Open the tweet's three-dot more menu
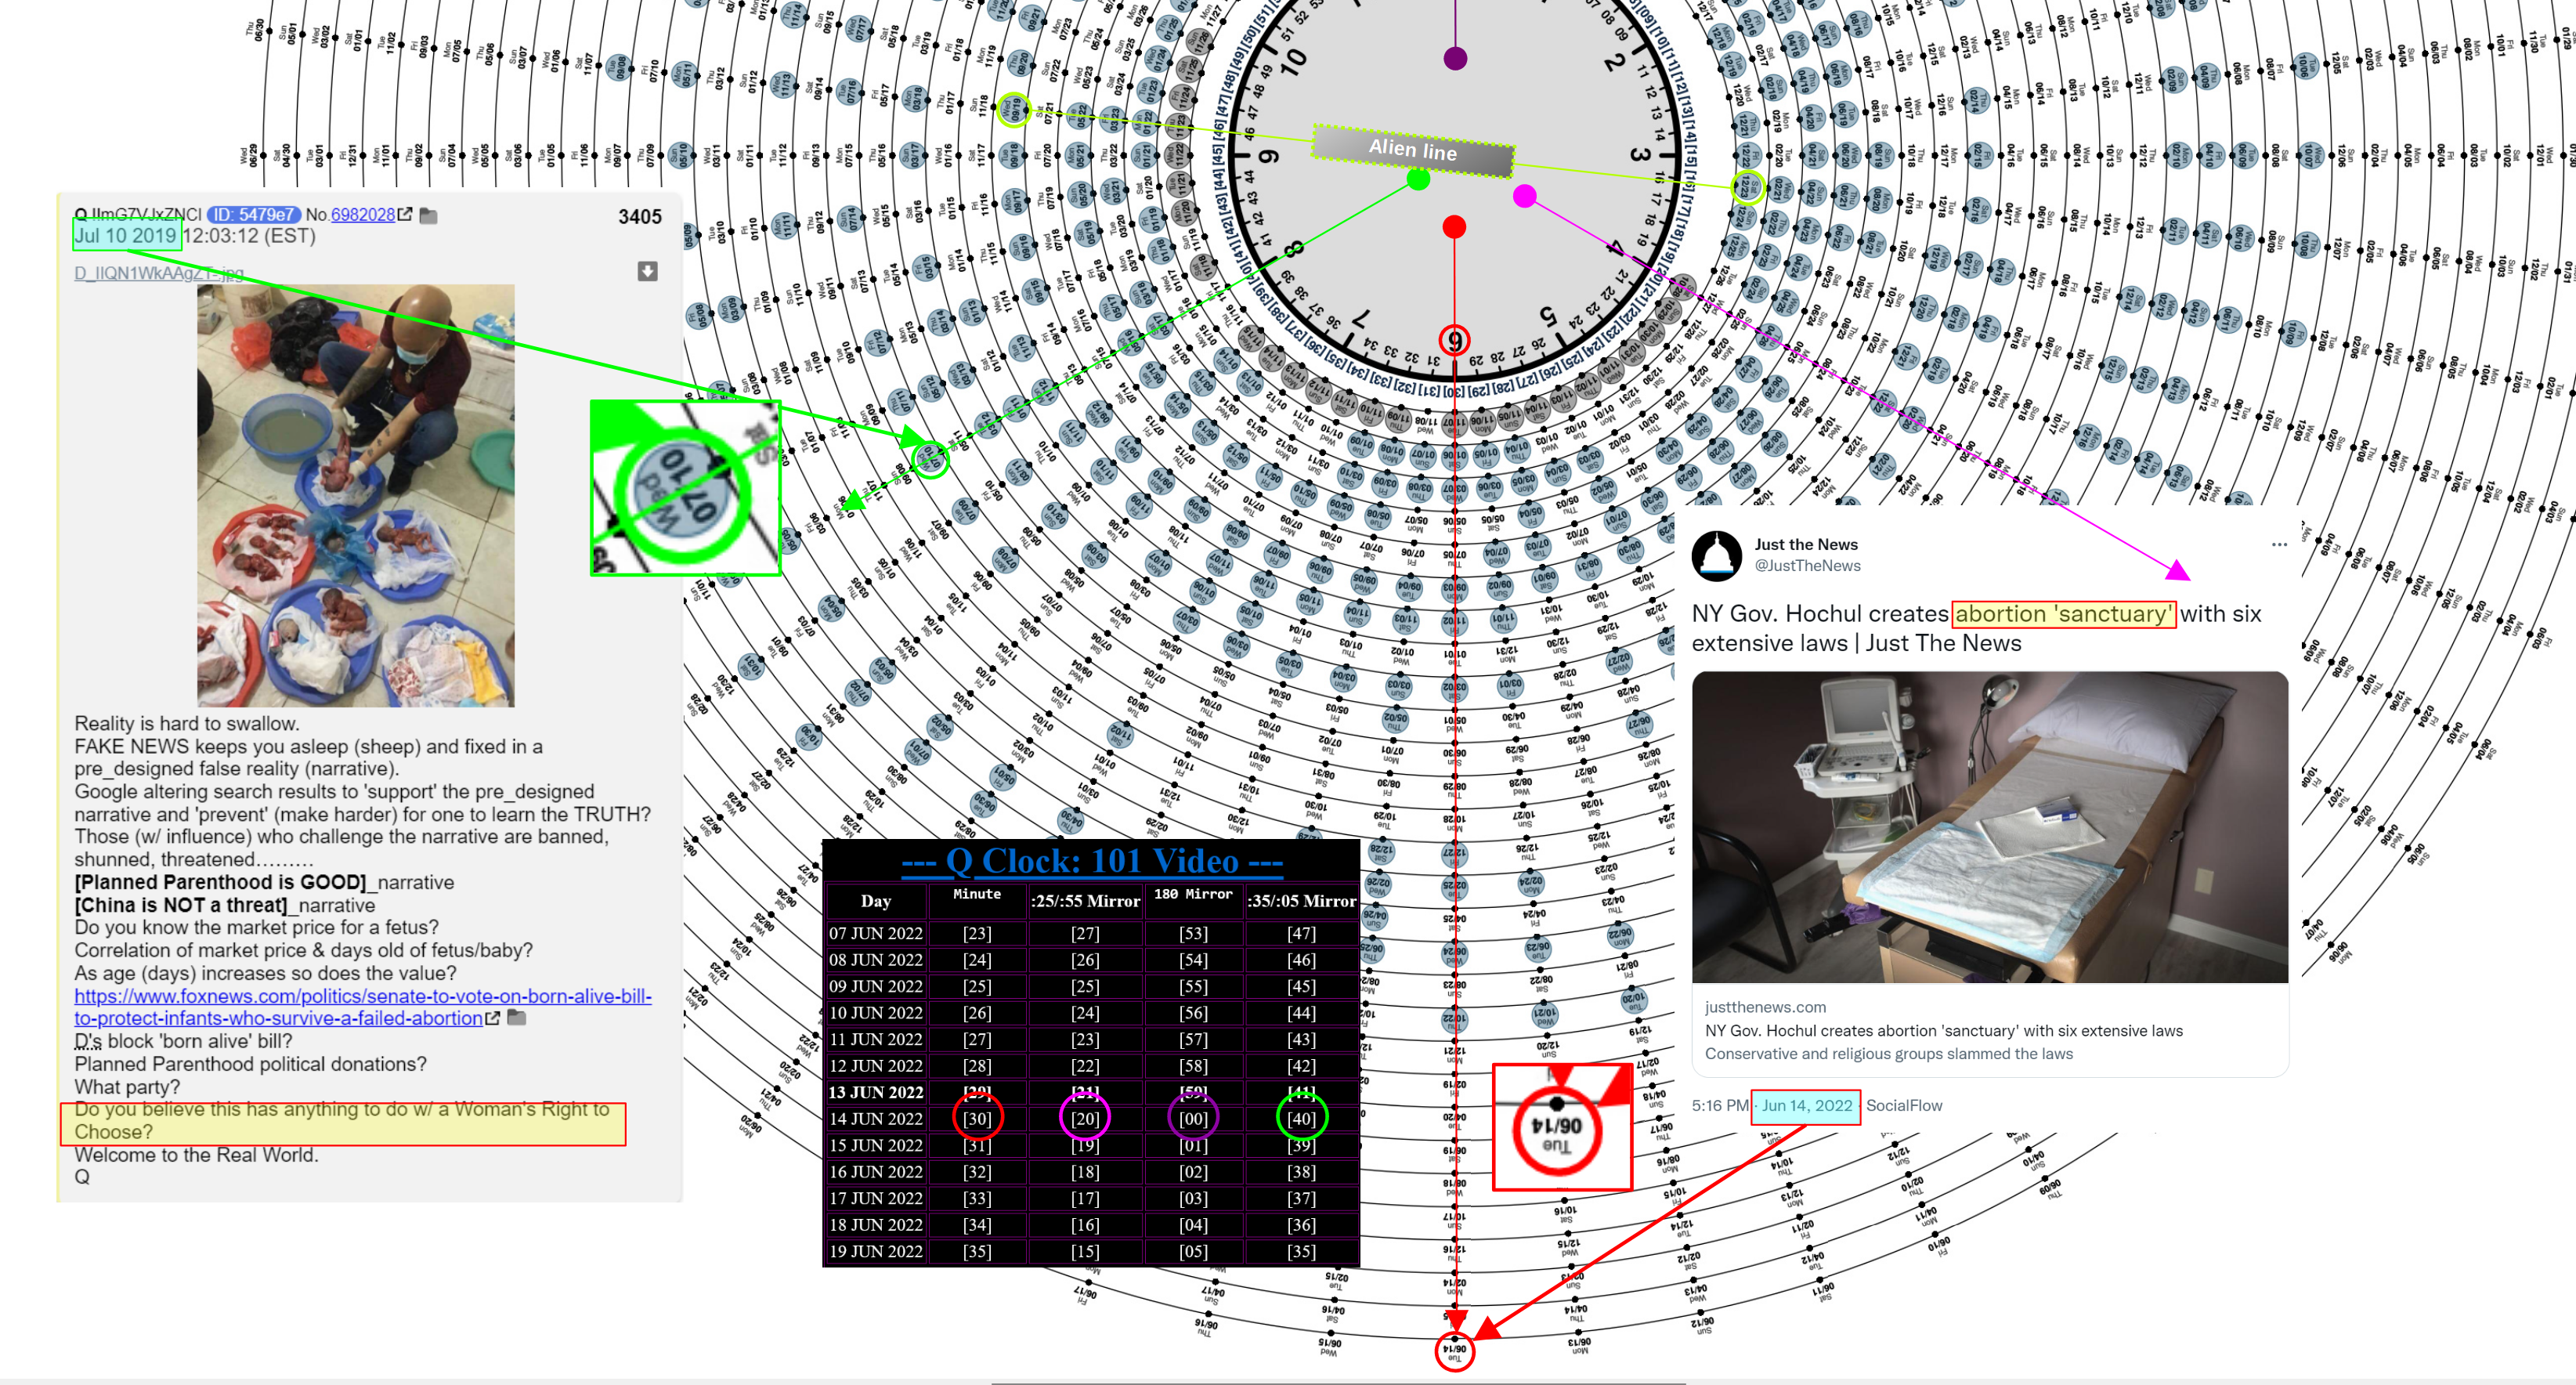The height and width of the screenshot is (1385, 2576). click(2279, 544)
